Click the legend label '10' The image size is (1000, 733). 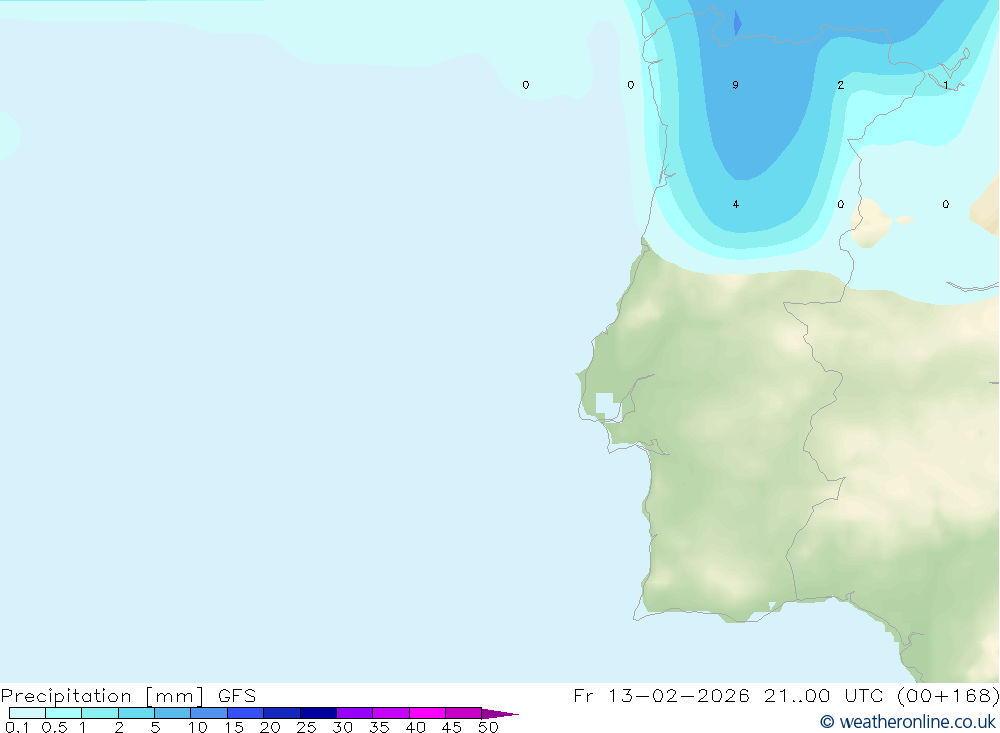click(197, 727)
